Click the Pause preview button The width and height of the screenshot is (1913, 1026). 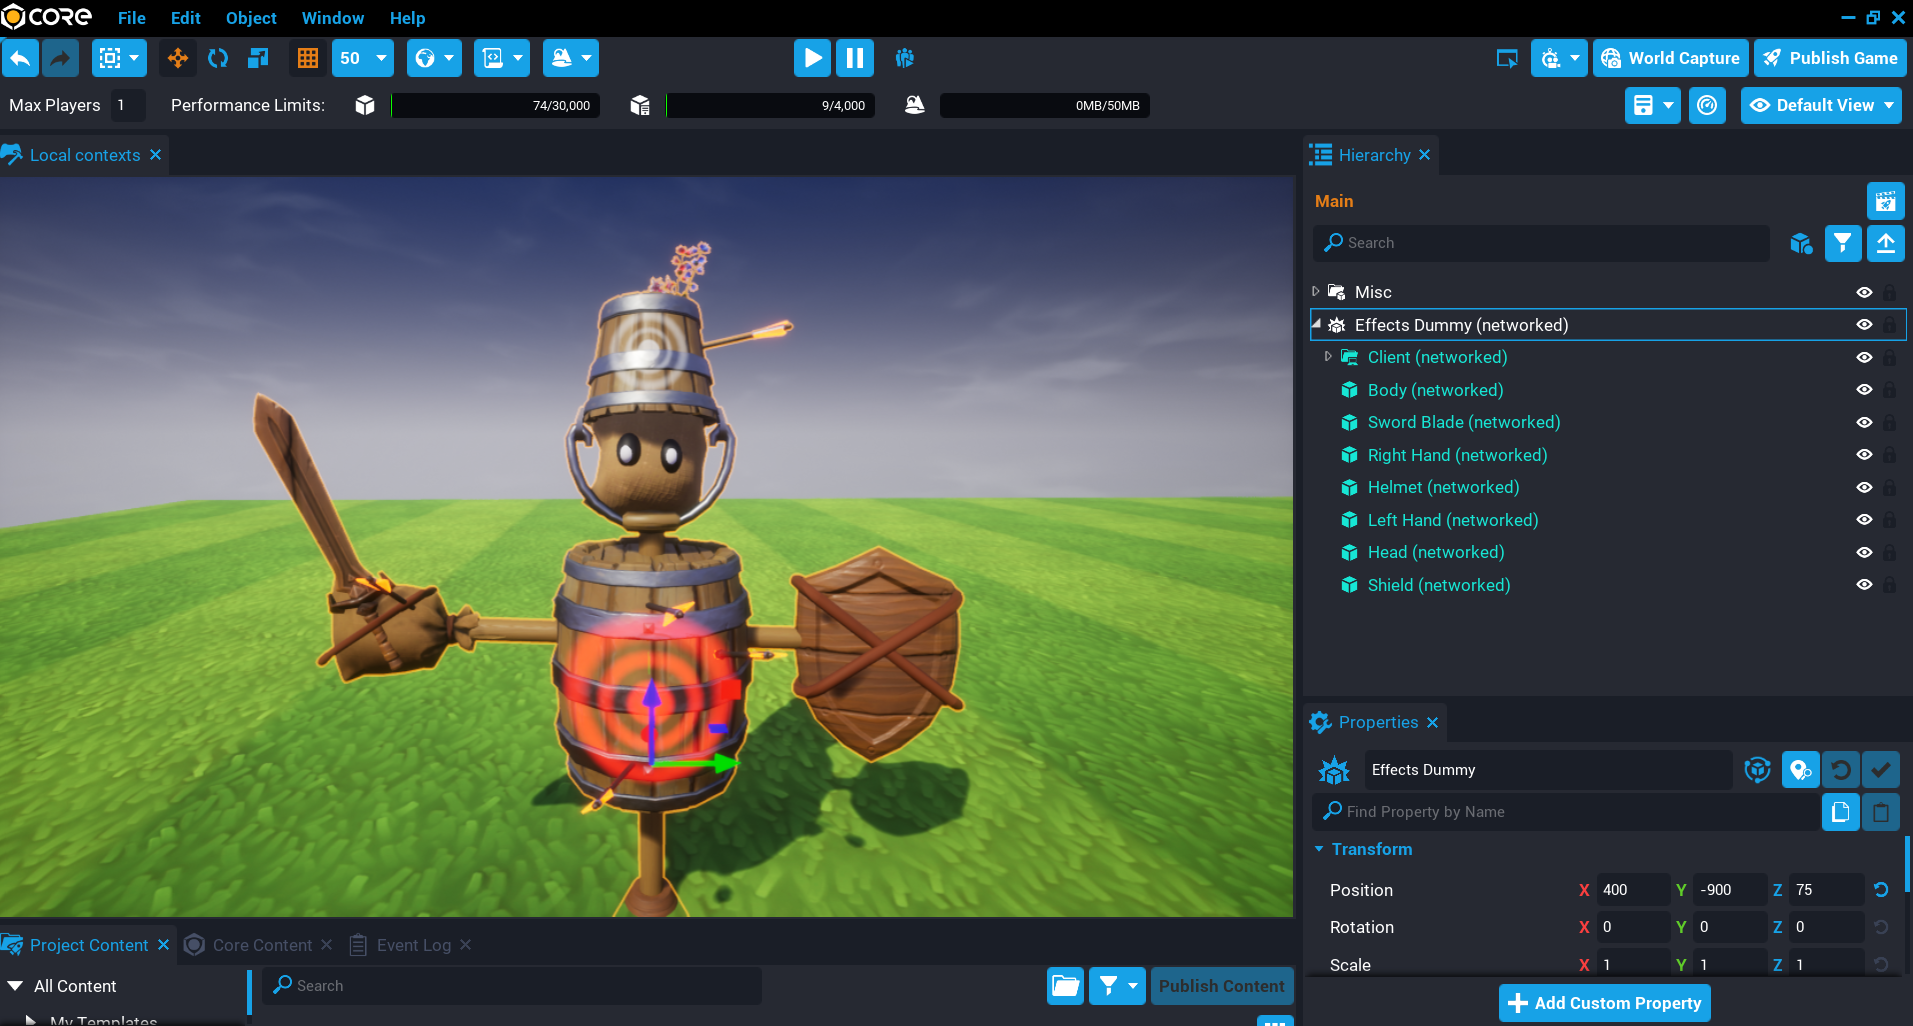tap(855, 58)
